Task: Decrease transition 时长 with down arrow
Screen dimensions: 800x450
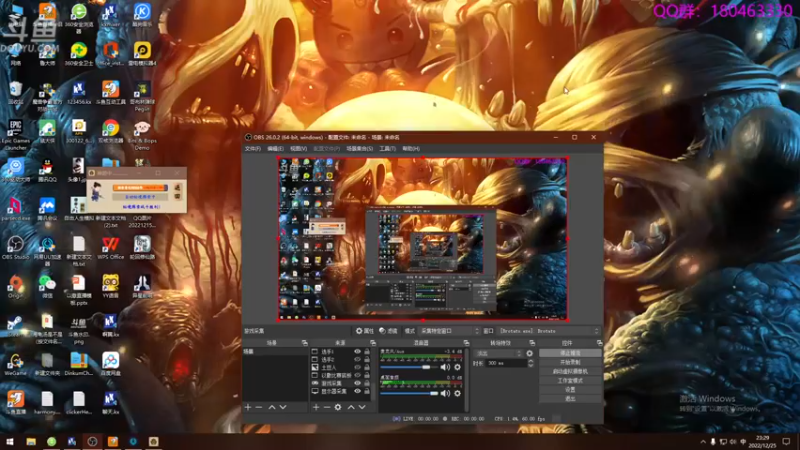Action: point(531,365)
